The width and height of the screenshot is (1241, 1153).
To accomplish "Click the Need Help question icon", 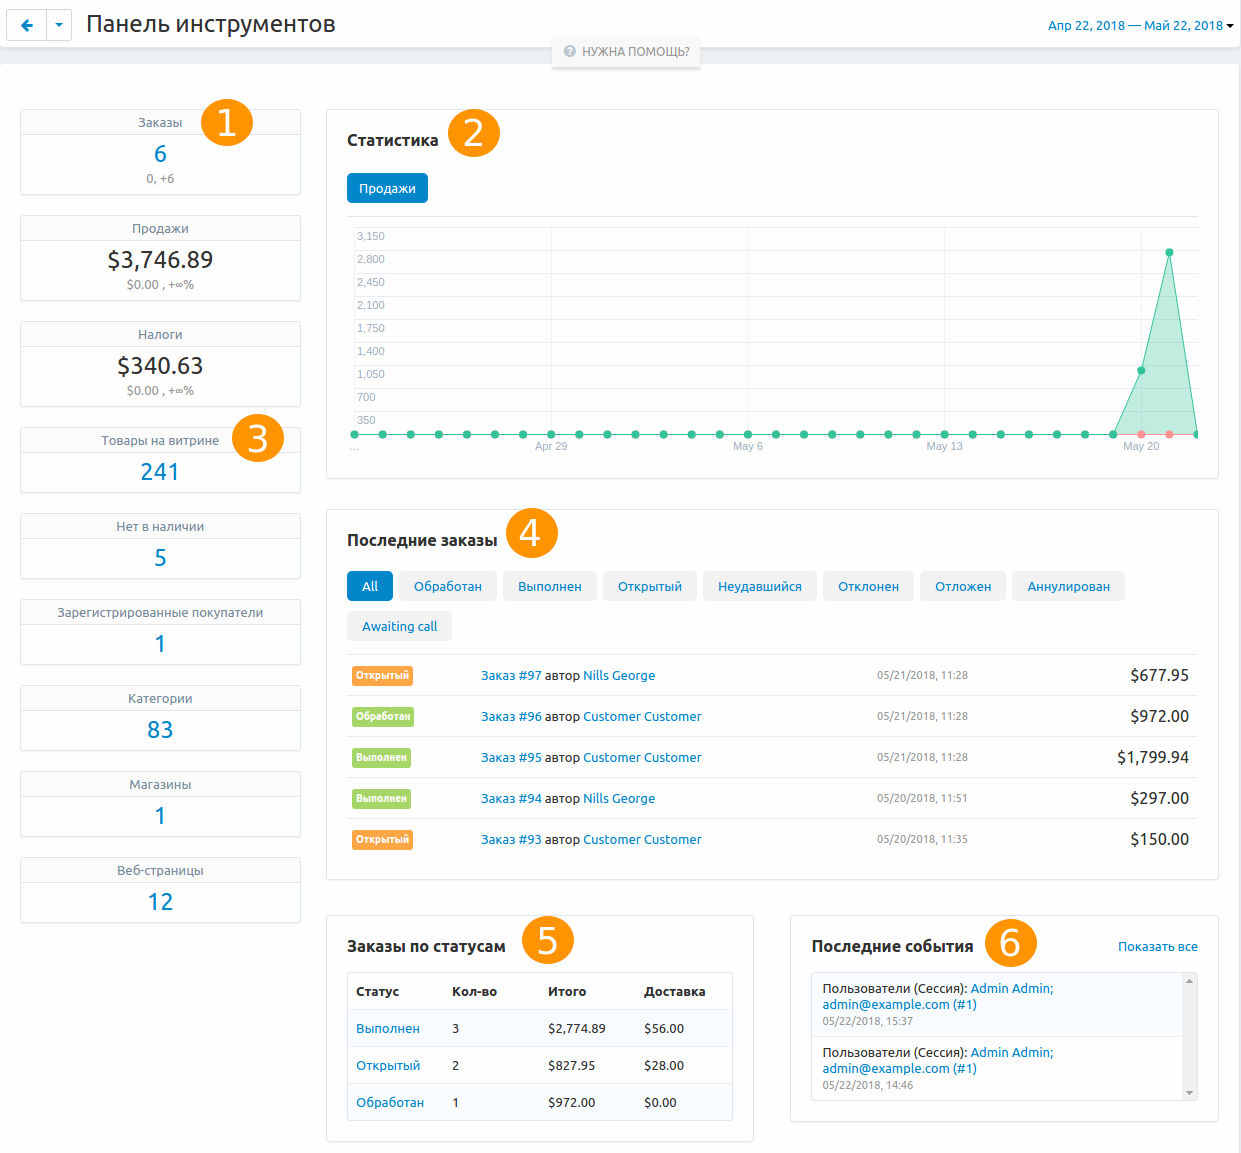I will point(569,51).
